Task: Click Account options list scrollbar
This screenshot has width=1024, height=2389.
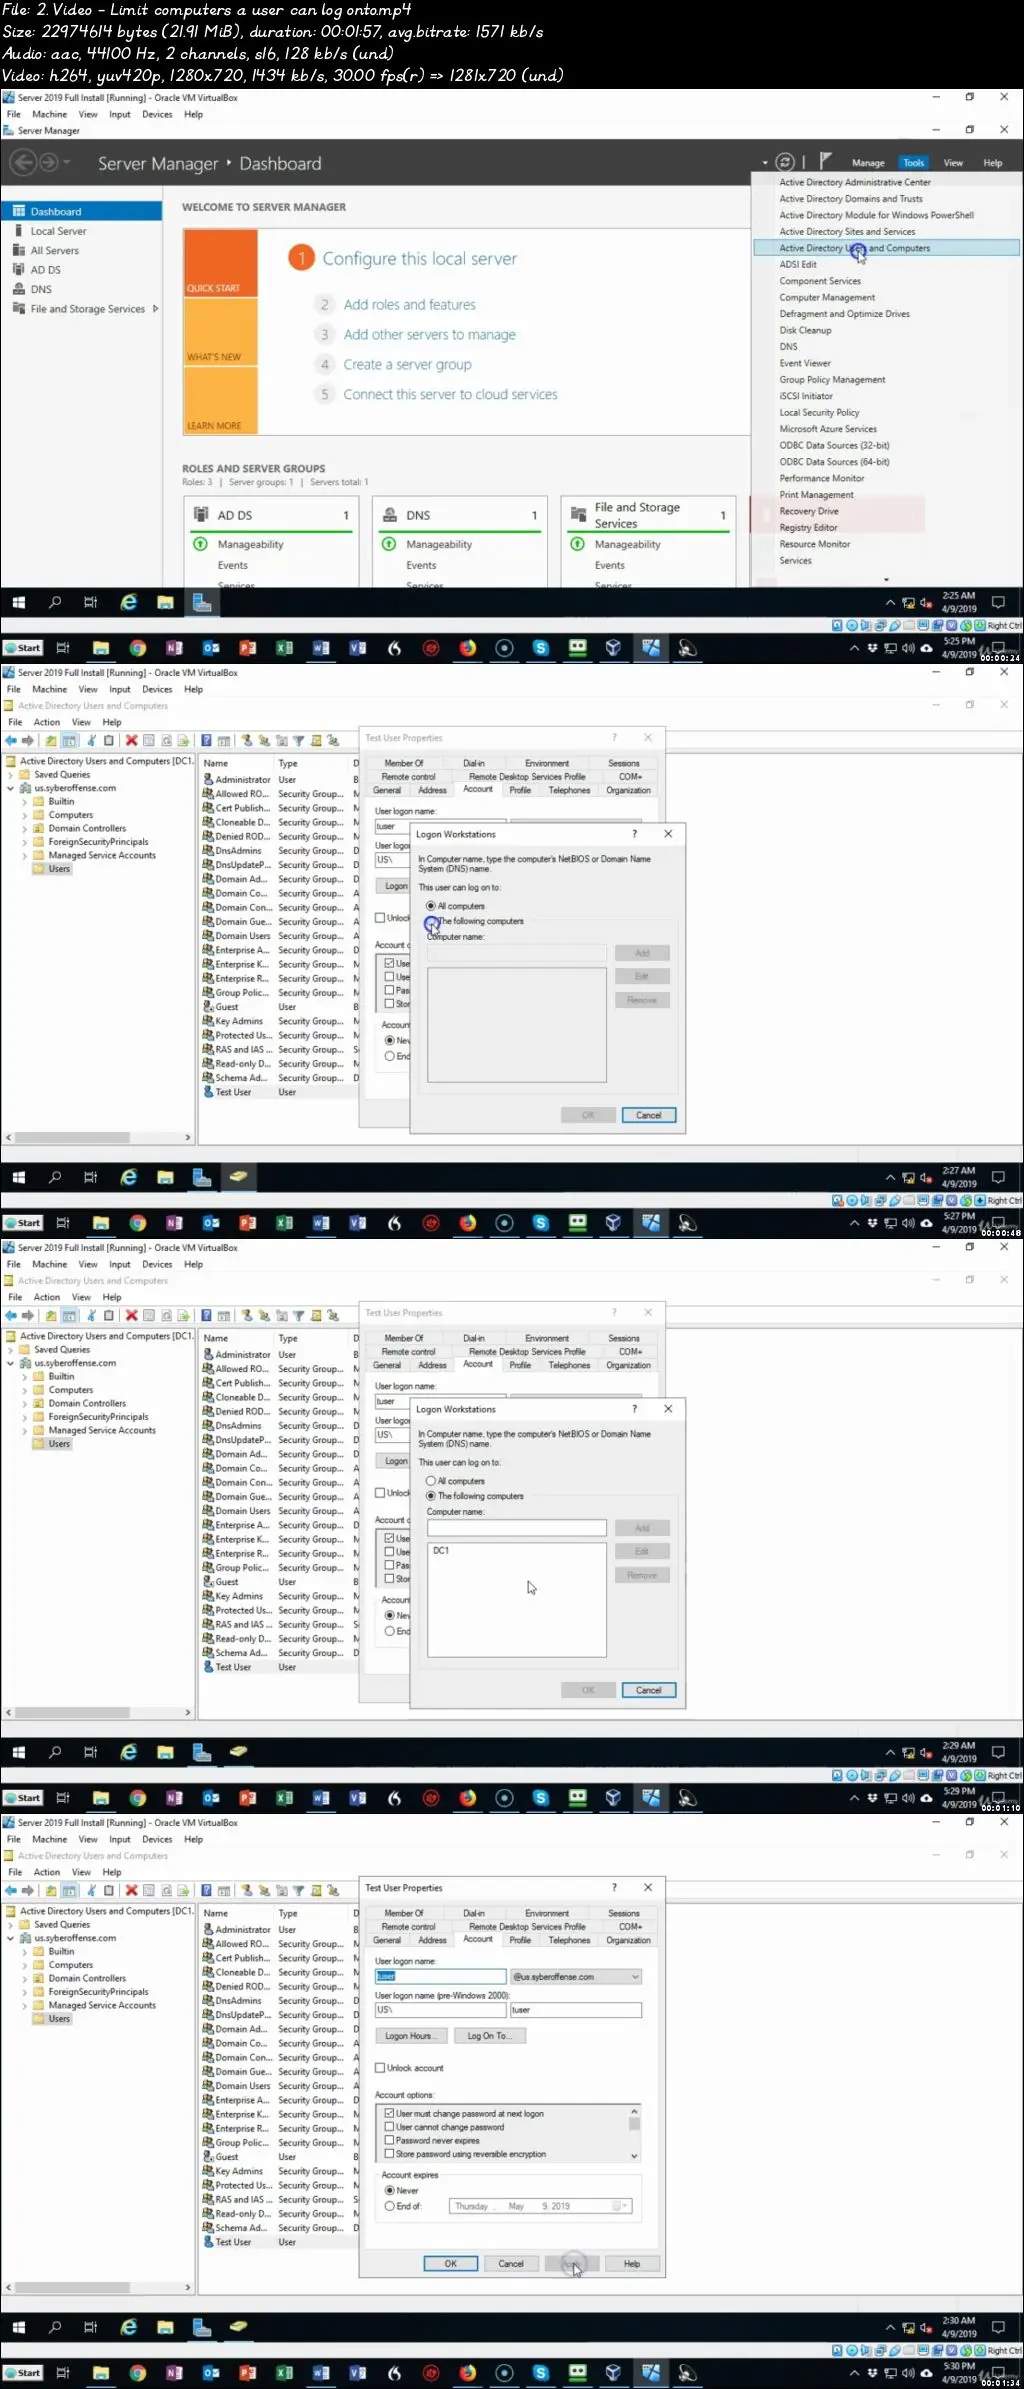Action: coord(634,2133)
